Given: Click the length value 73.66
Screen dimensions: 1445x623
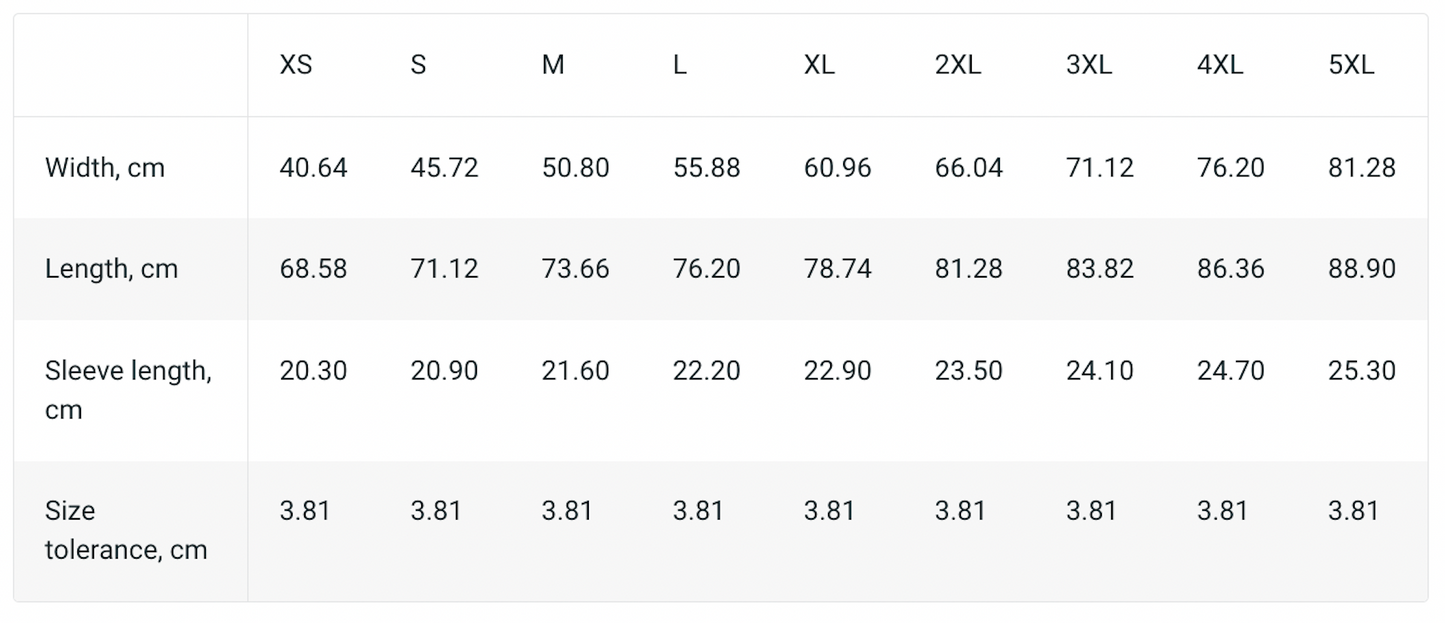Looking at the screenshot, I should point(575,269).
